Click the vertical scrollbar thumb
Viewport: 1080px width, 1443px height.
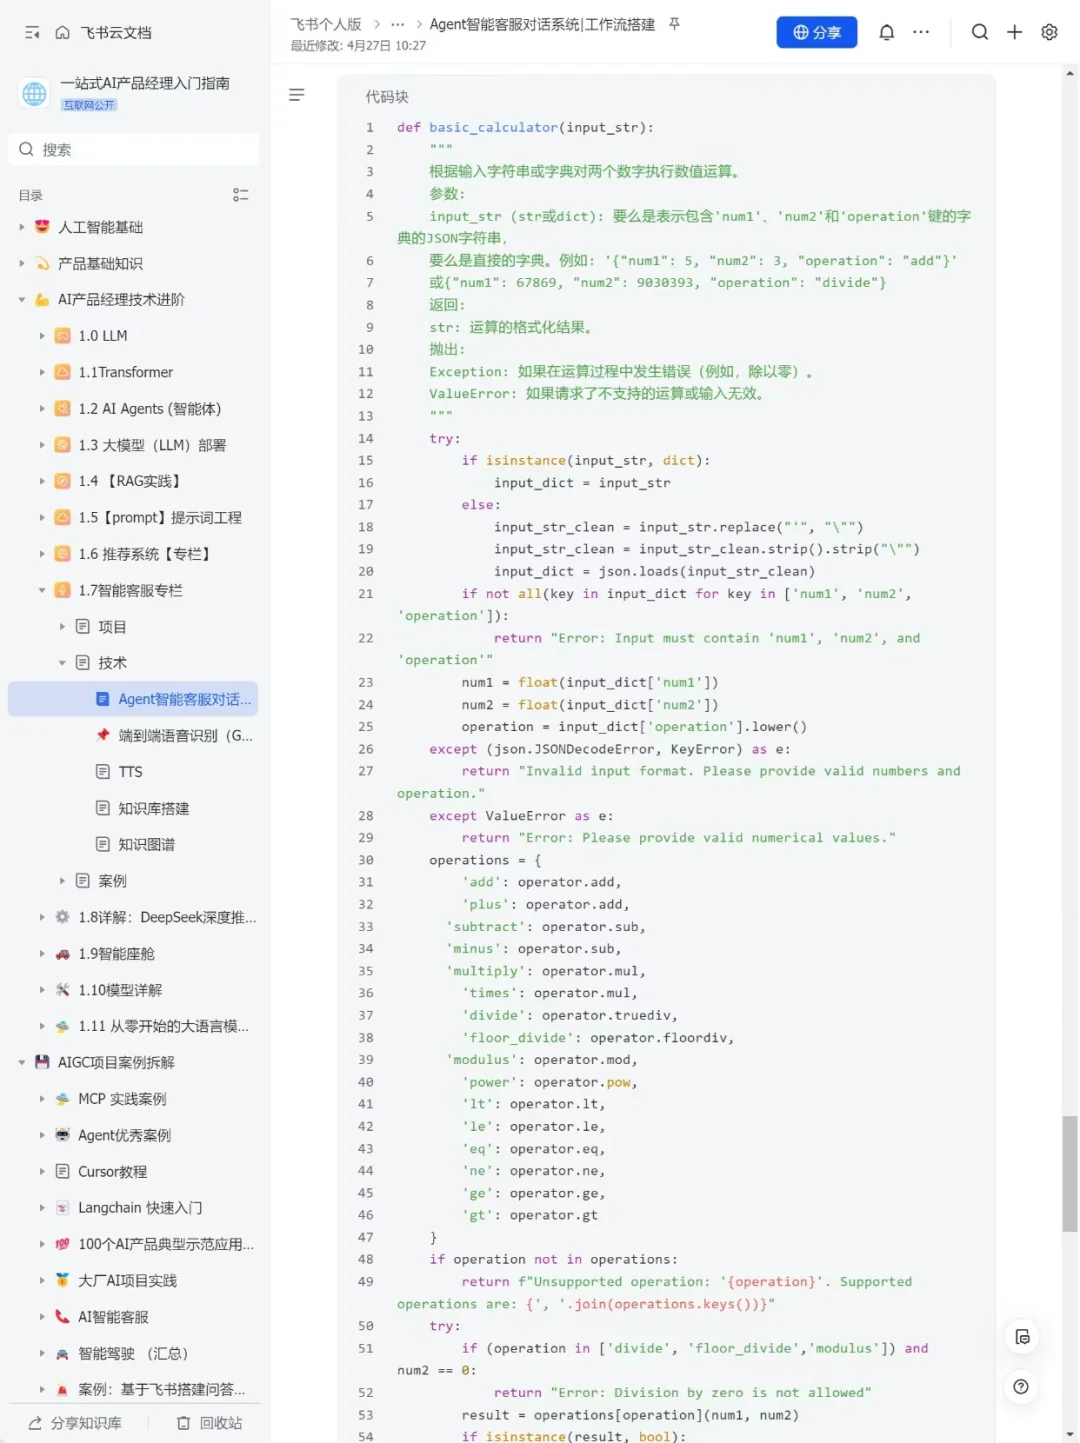click(1070, 1174)
